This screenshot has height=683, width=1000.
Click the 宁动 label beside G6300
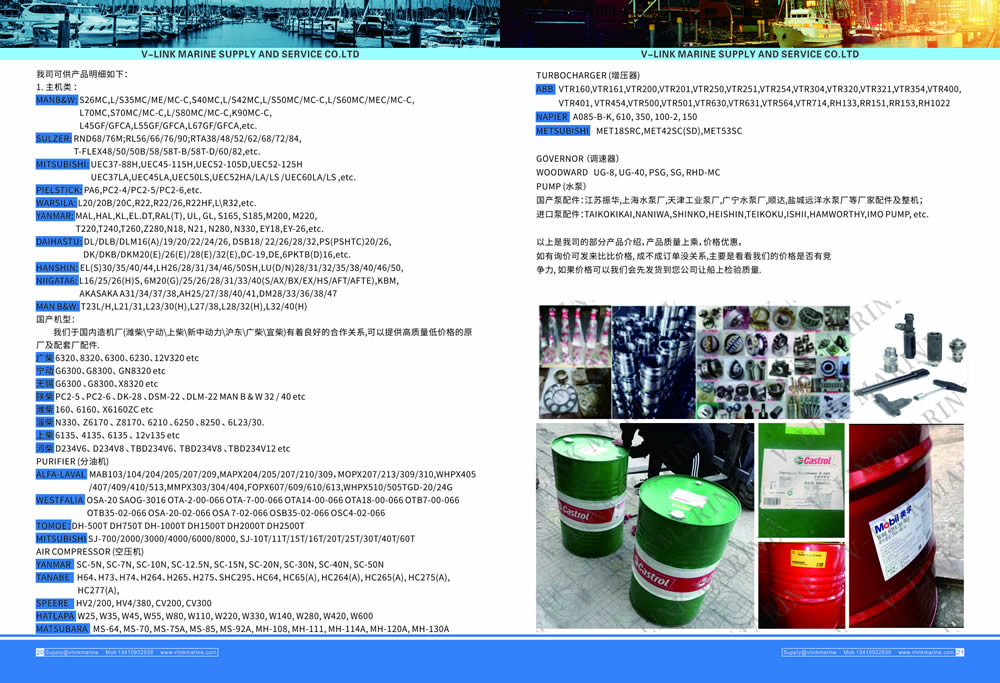click(x=45, y=371)
